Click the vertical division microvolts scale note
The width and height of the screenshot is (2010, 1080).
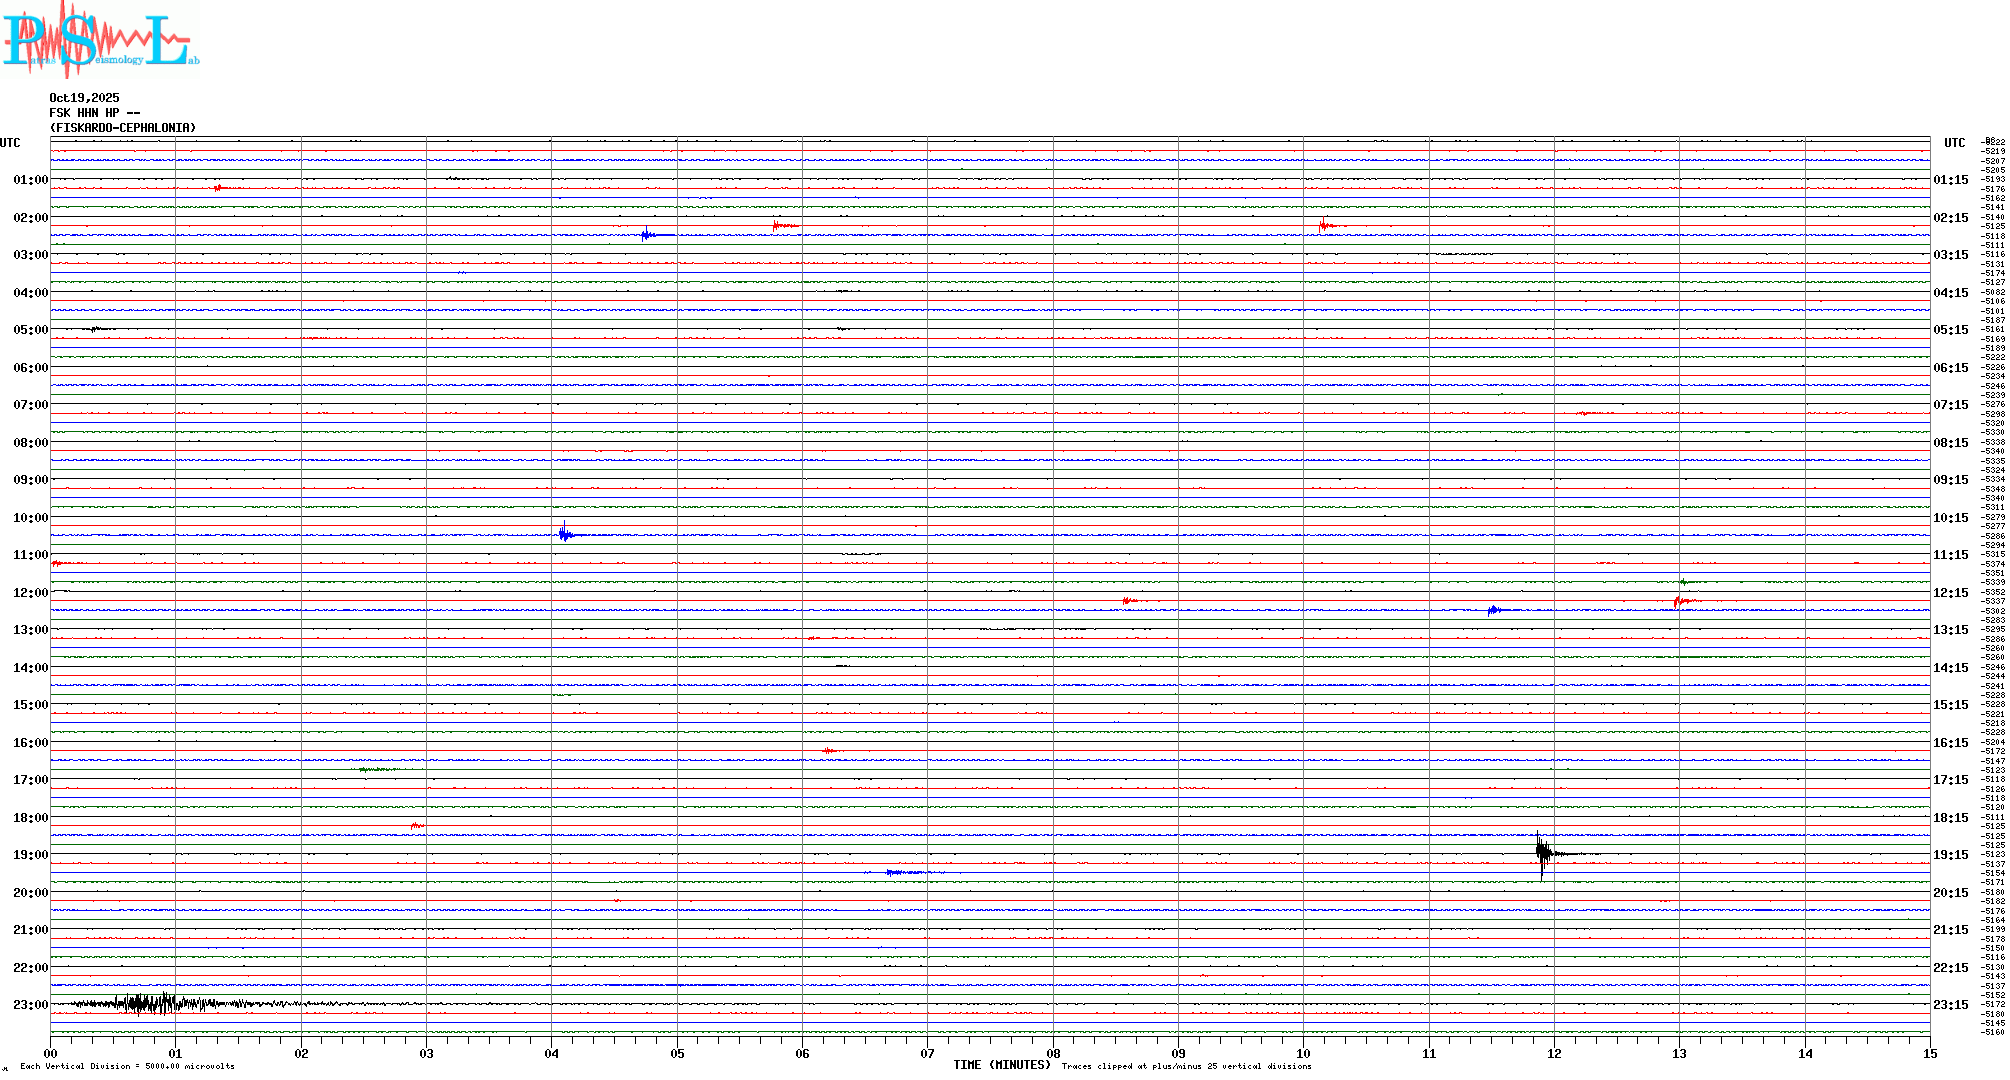127,1066
